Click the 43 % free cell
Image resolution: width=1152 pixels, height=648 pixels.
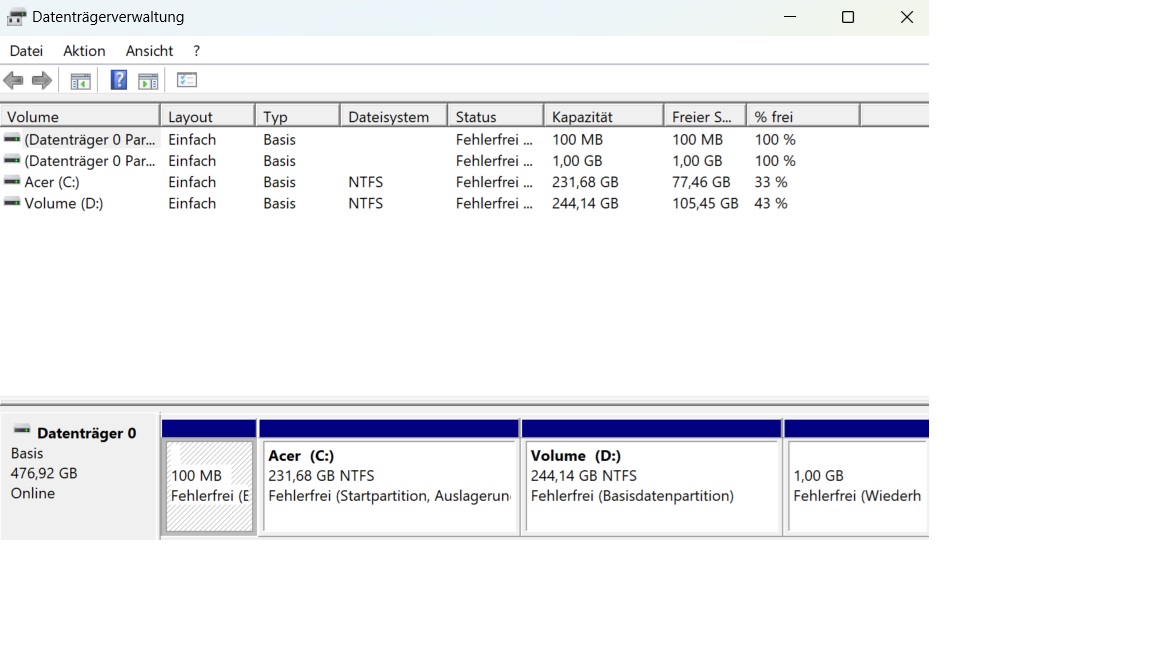click(x=771, y=204)
